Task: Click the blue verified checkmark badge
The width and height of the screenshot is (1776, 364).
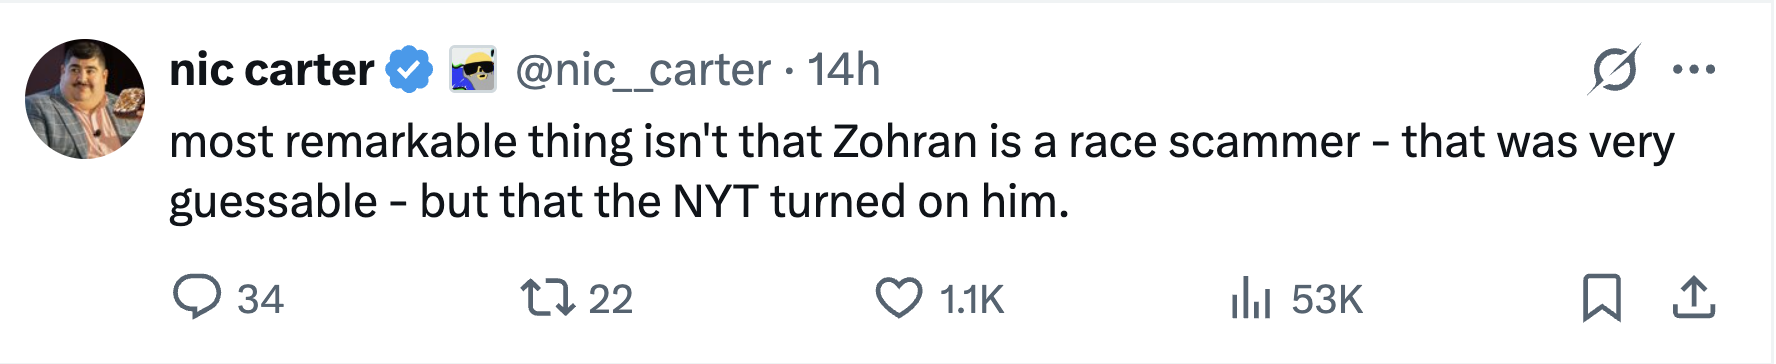Action: click(x=410, y=70)
